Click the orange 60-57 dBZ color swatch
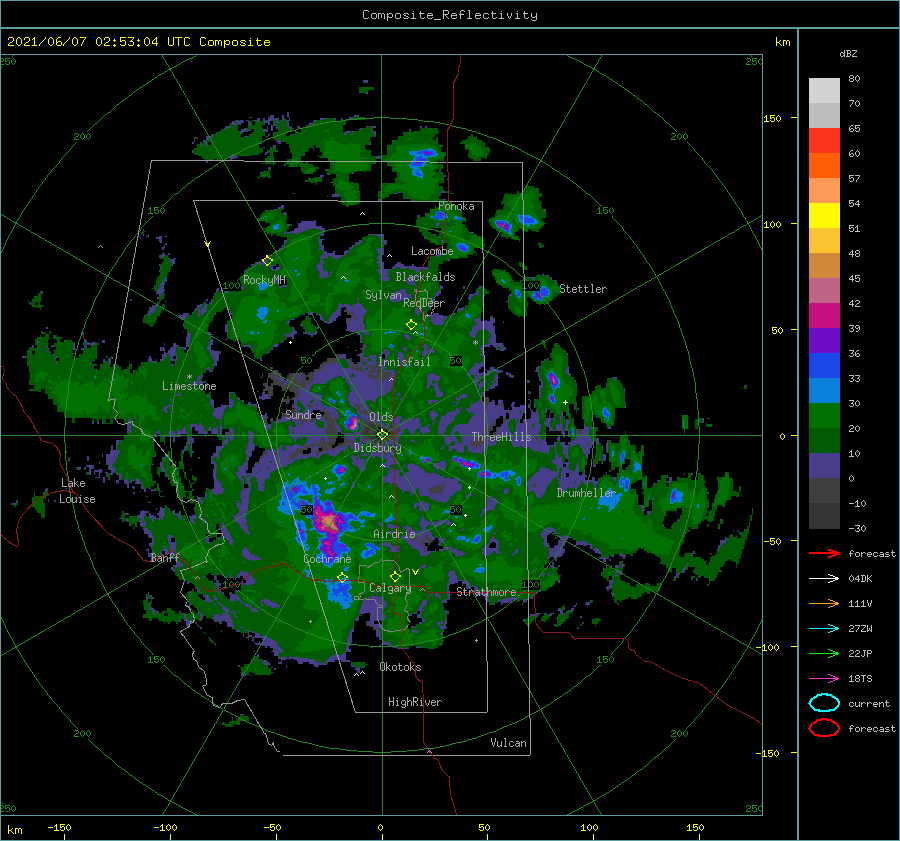 pos(824,166)
